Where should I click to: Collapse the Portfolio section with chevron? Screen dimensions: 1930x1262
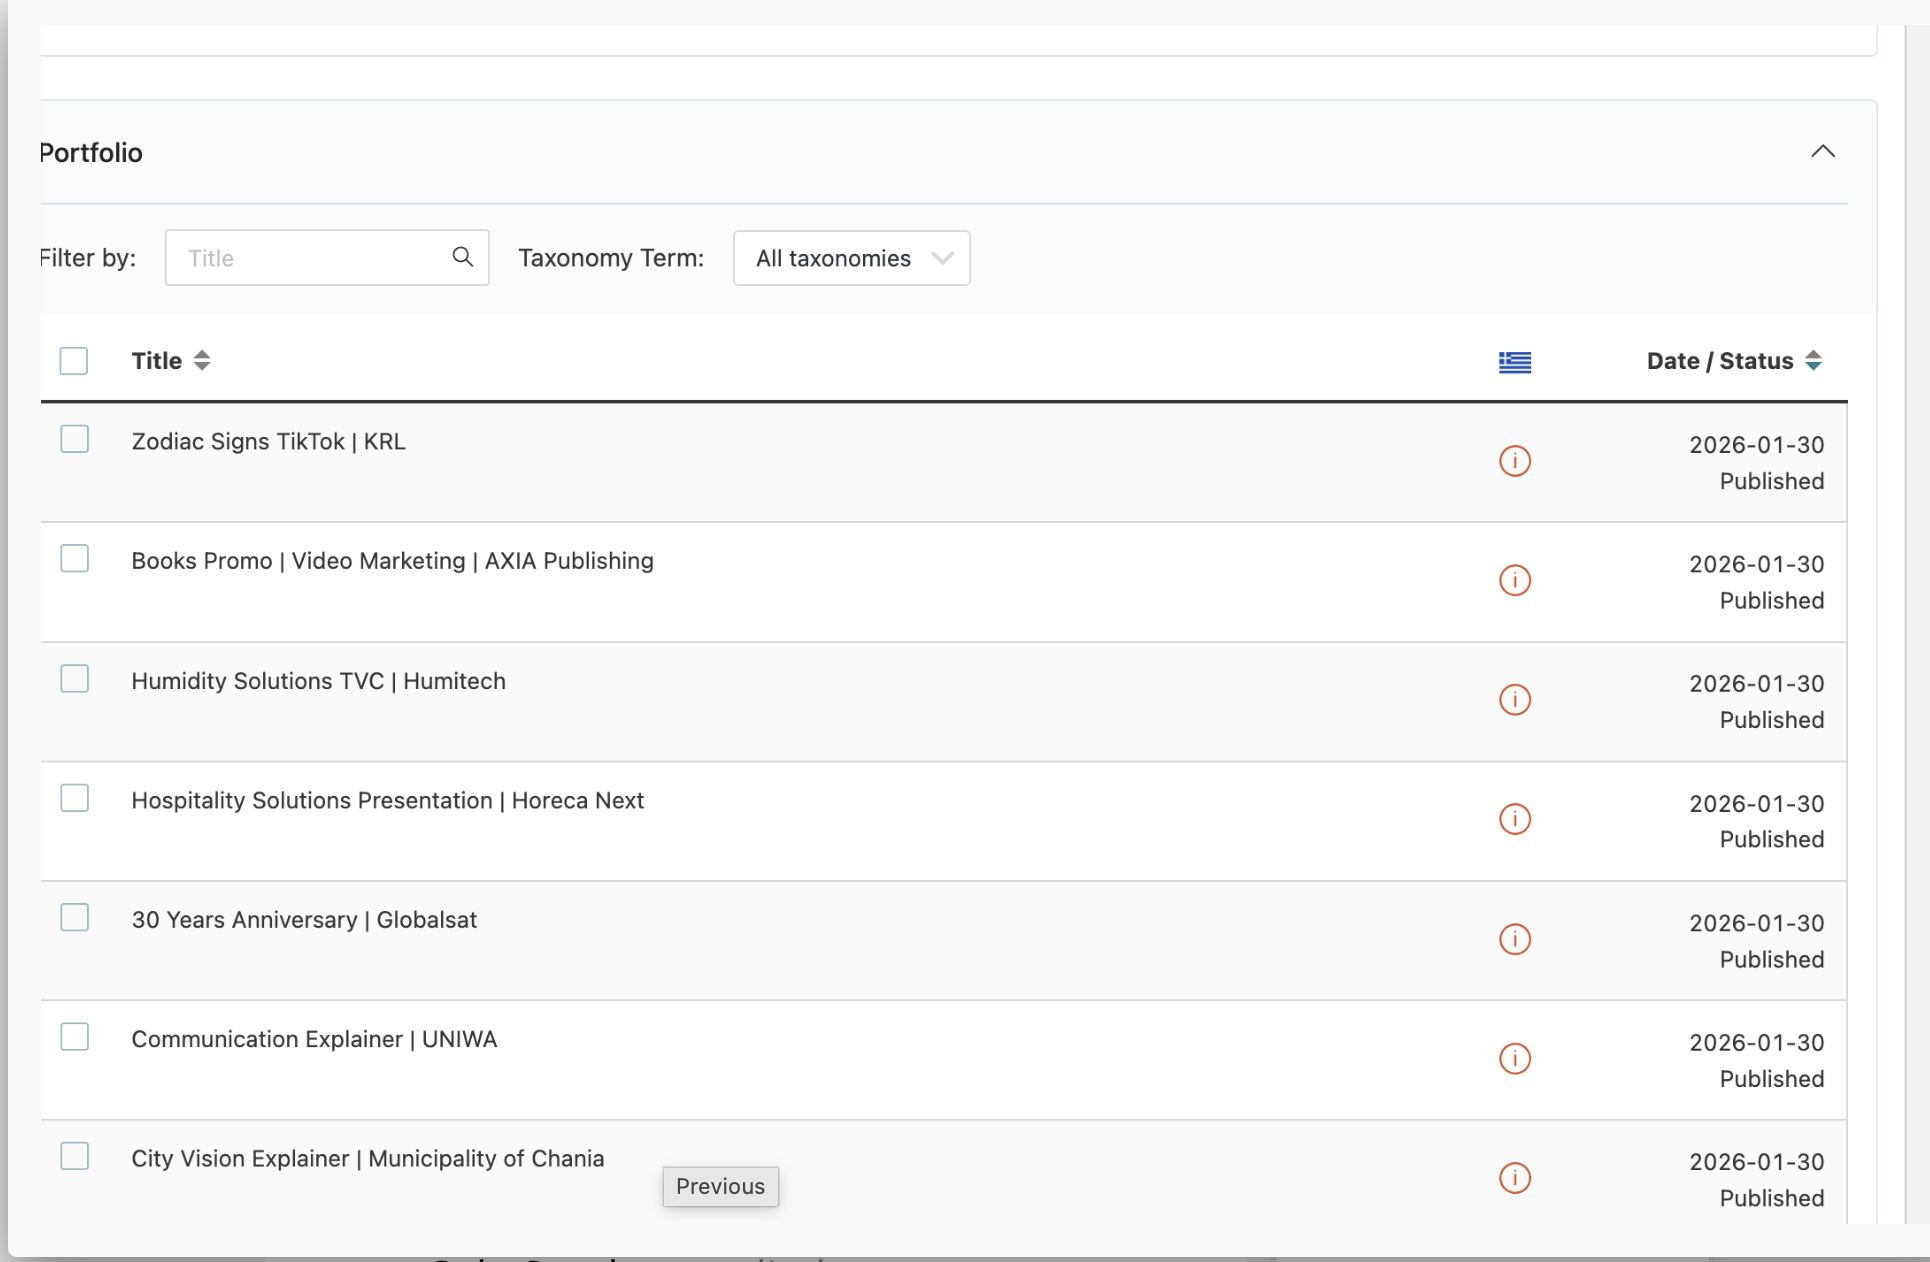click(x=1822, y=152)
